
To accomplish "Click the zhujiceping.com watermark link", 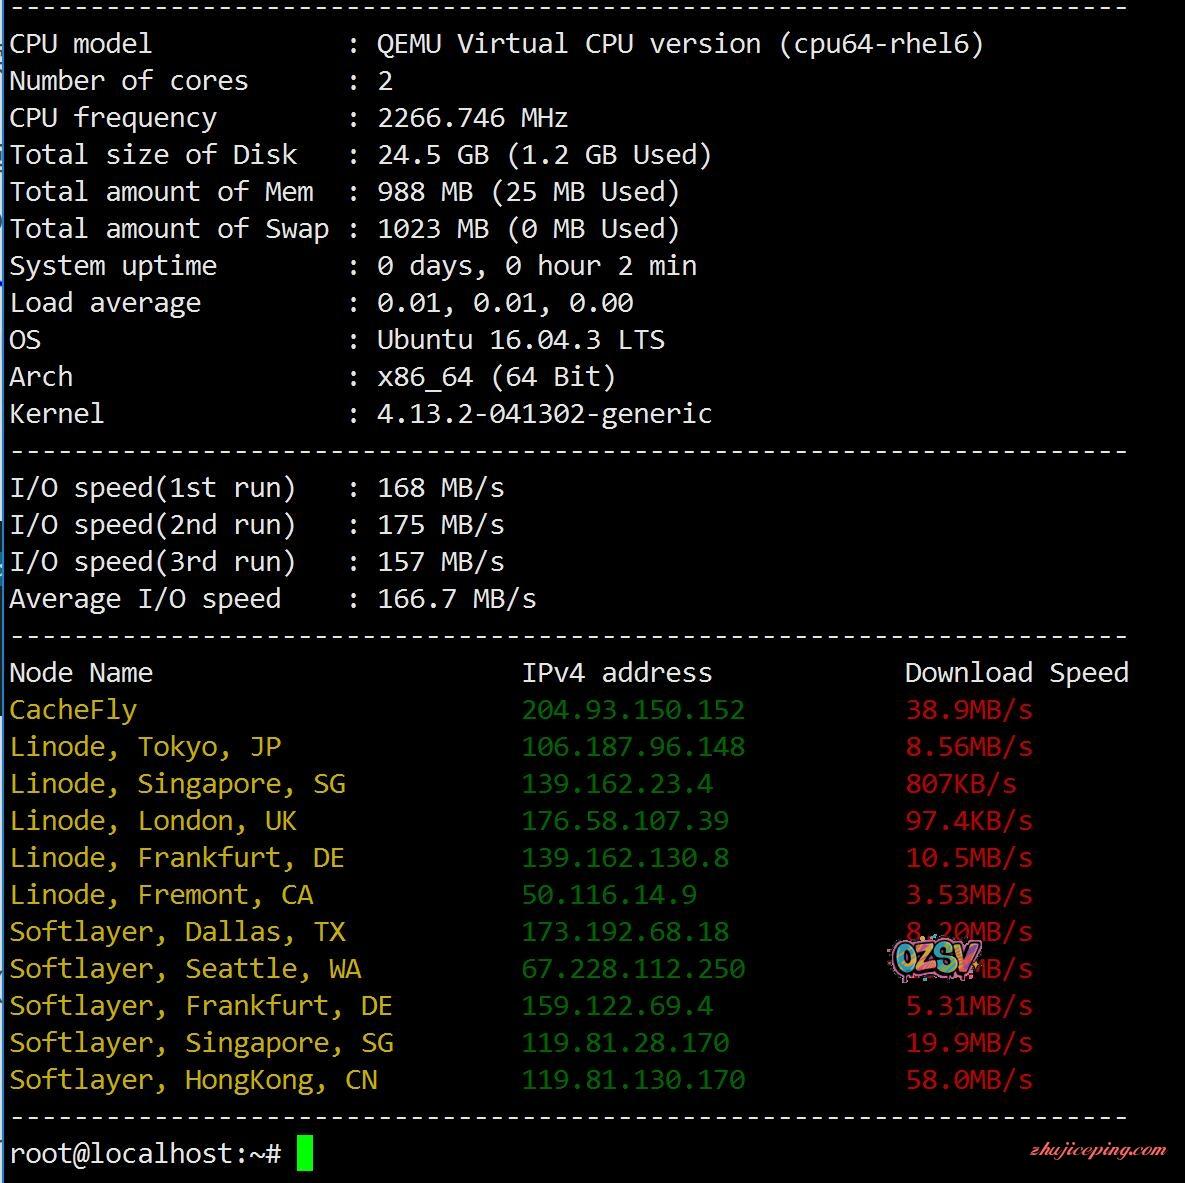I will pyautogui.click(x=1096, y=1150).
